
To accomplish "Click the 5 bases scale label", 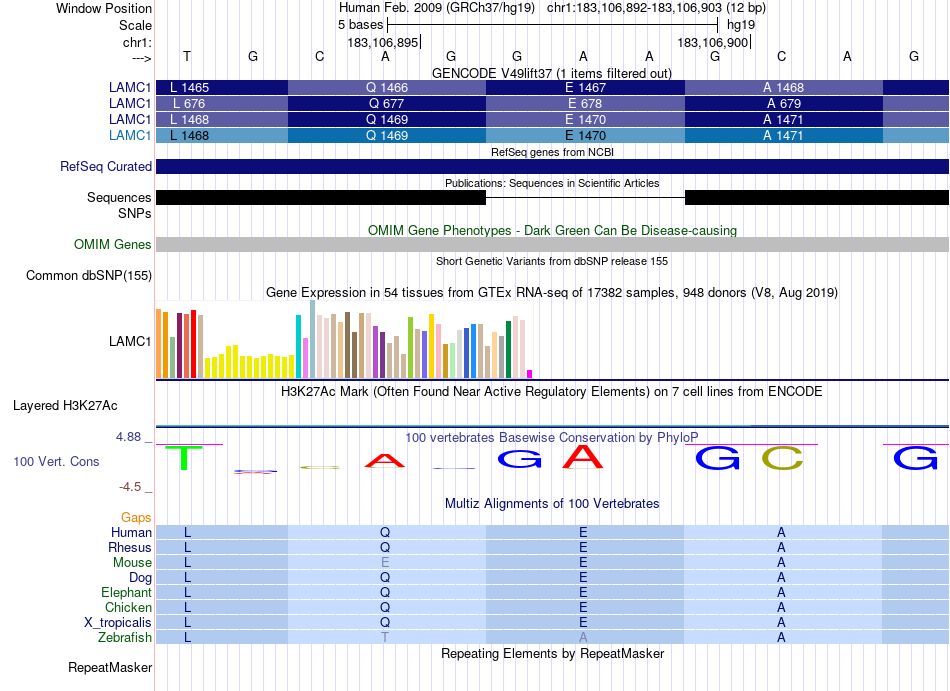I will click(360, 25).
